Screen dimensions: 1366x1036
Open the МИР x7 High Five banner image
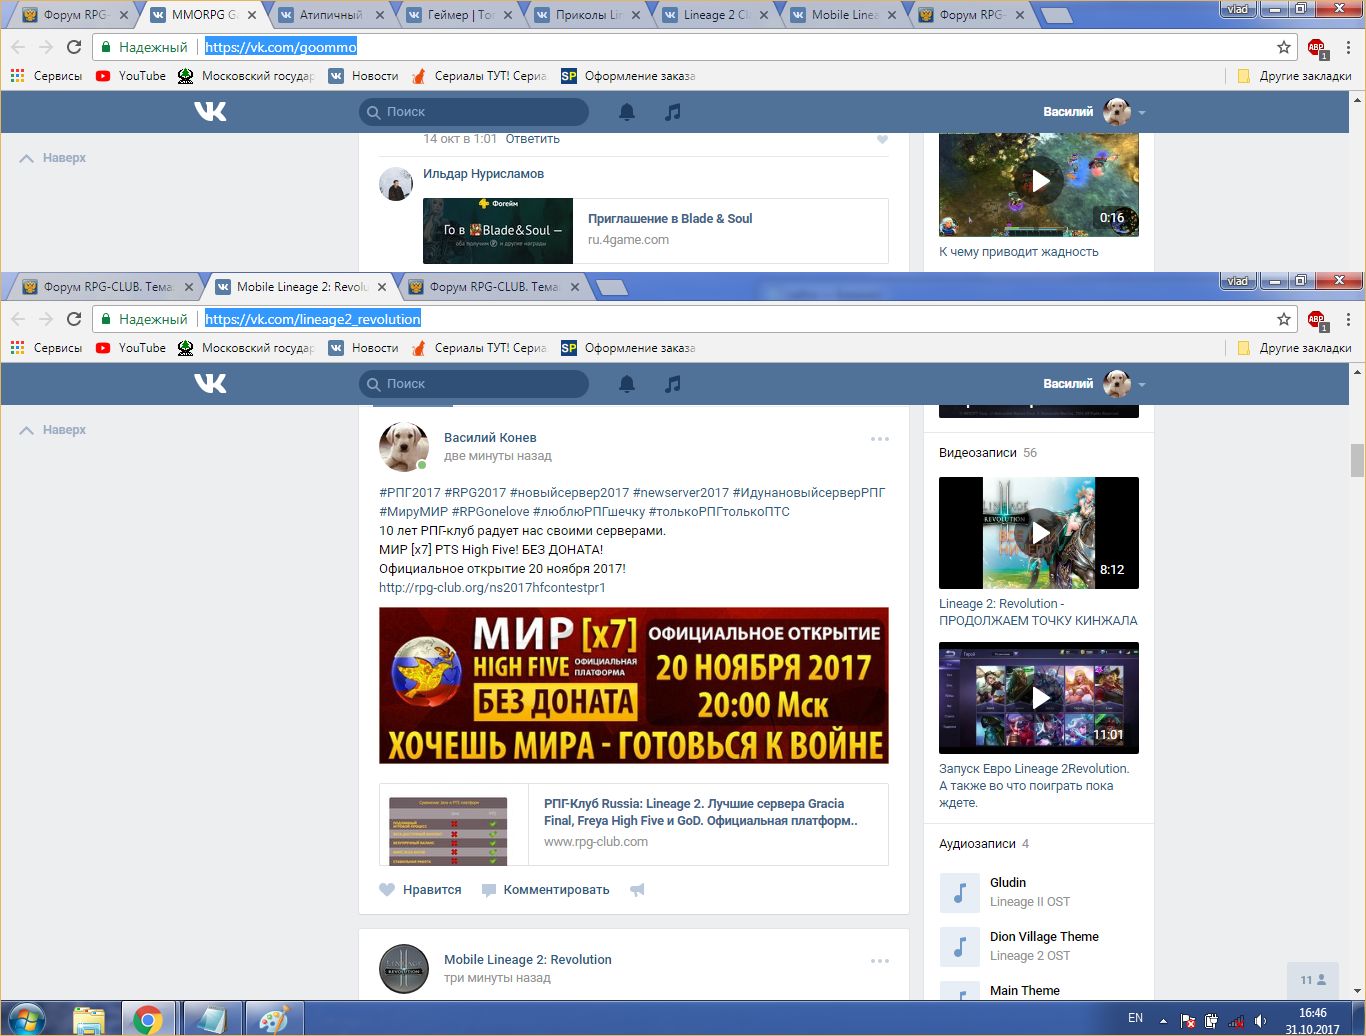tap(634, 686)
